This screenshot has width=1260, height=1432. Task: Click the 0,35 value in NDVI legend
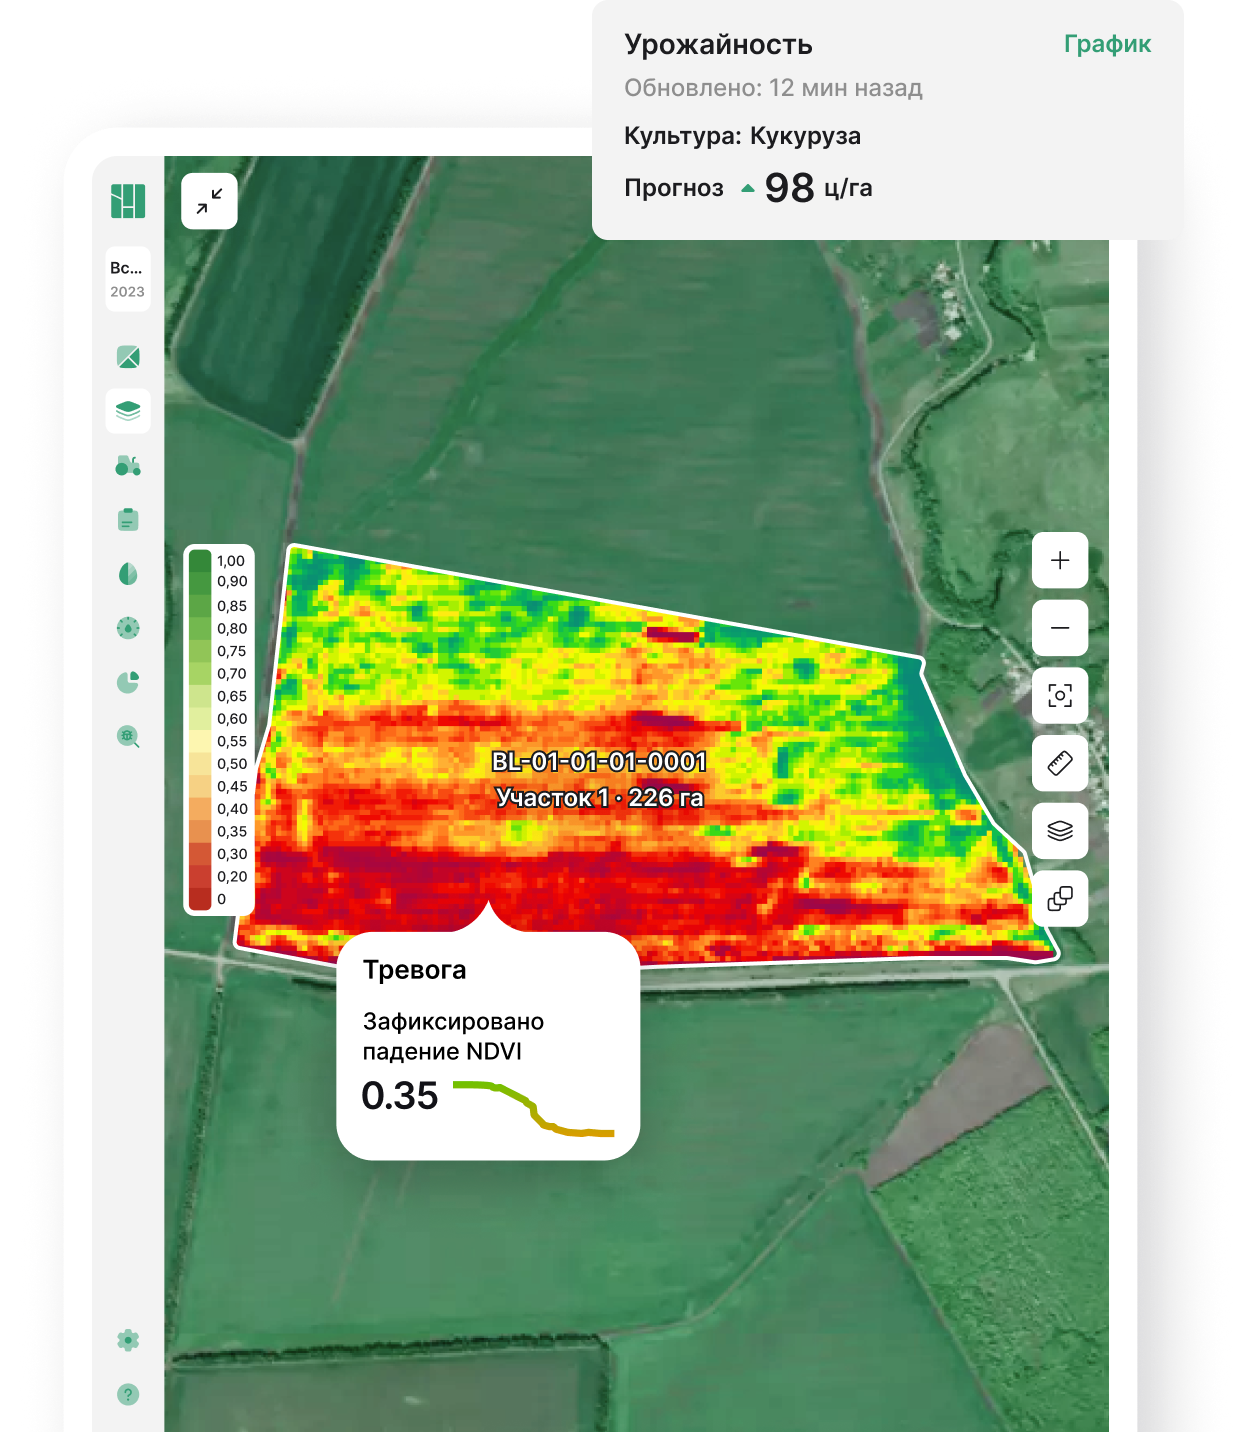232,831
